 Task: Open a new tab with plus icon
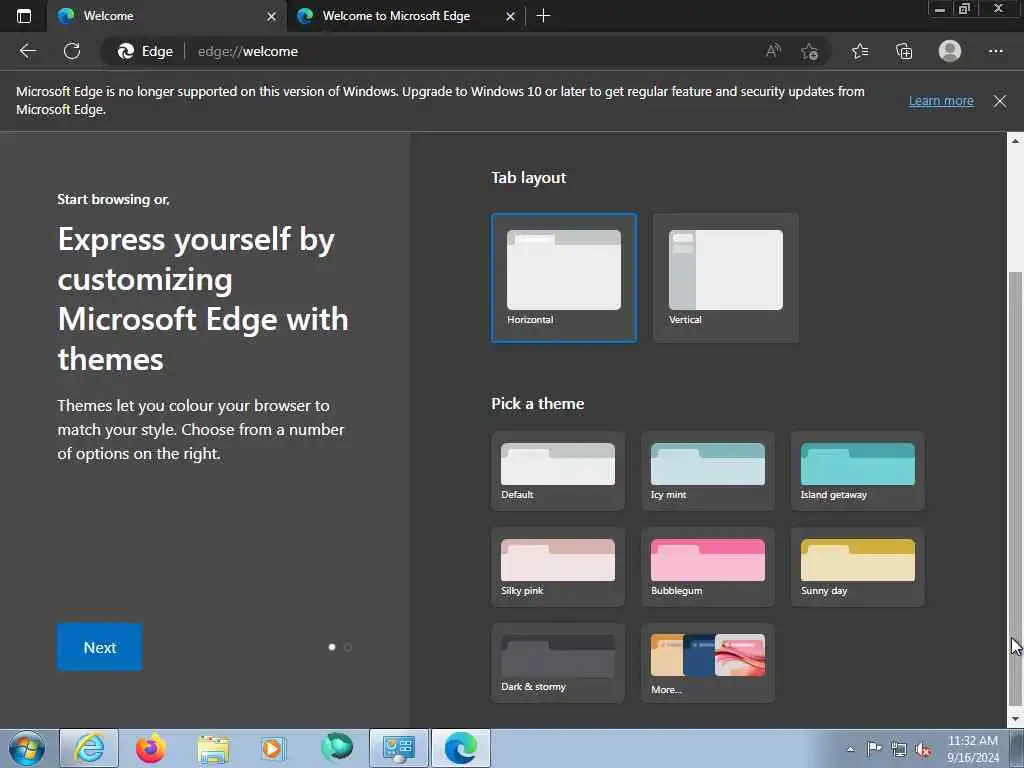[543, 16]
